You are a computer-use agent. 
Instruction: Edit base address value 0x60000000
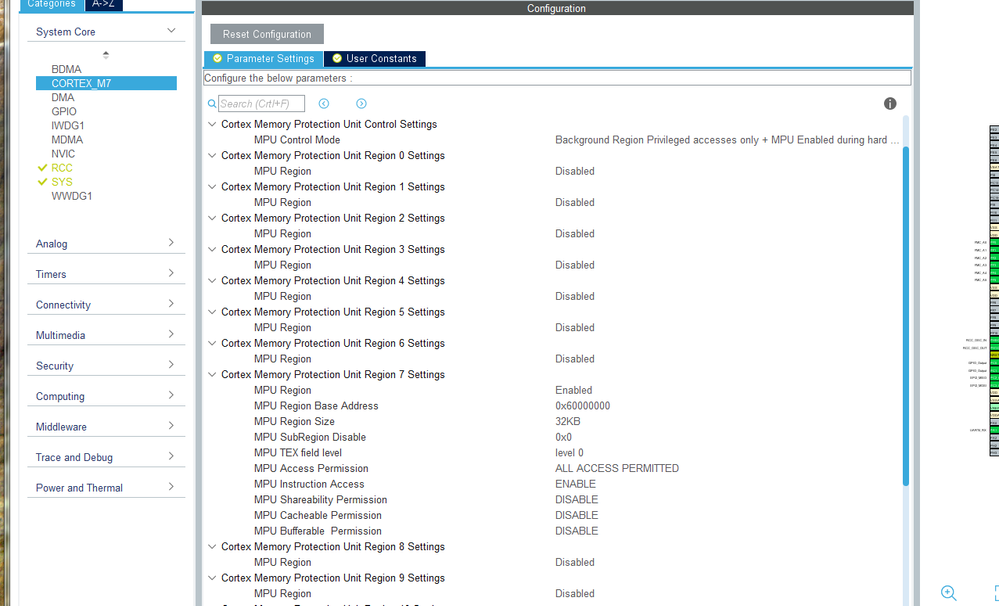(582, 406)
